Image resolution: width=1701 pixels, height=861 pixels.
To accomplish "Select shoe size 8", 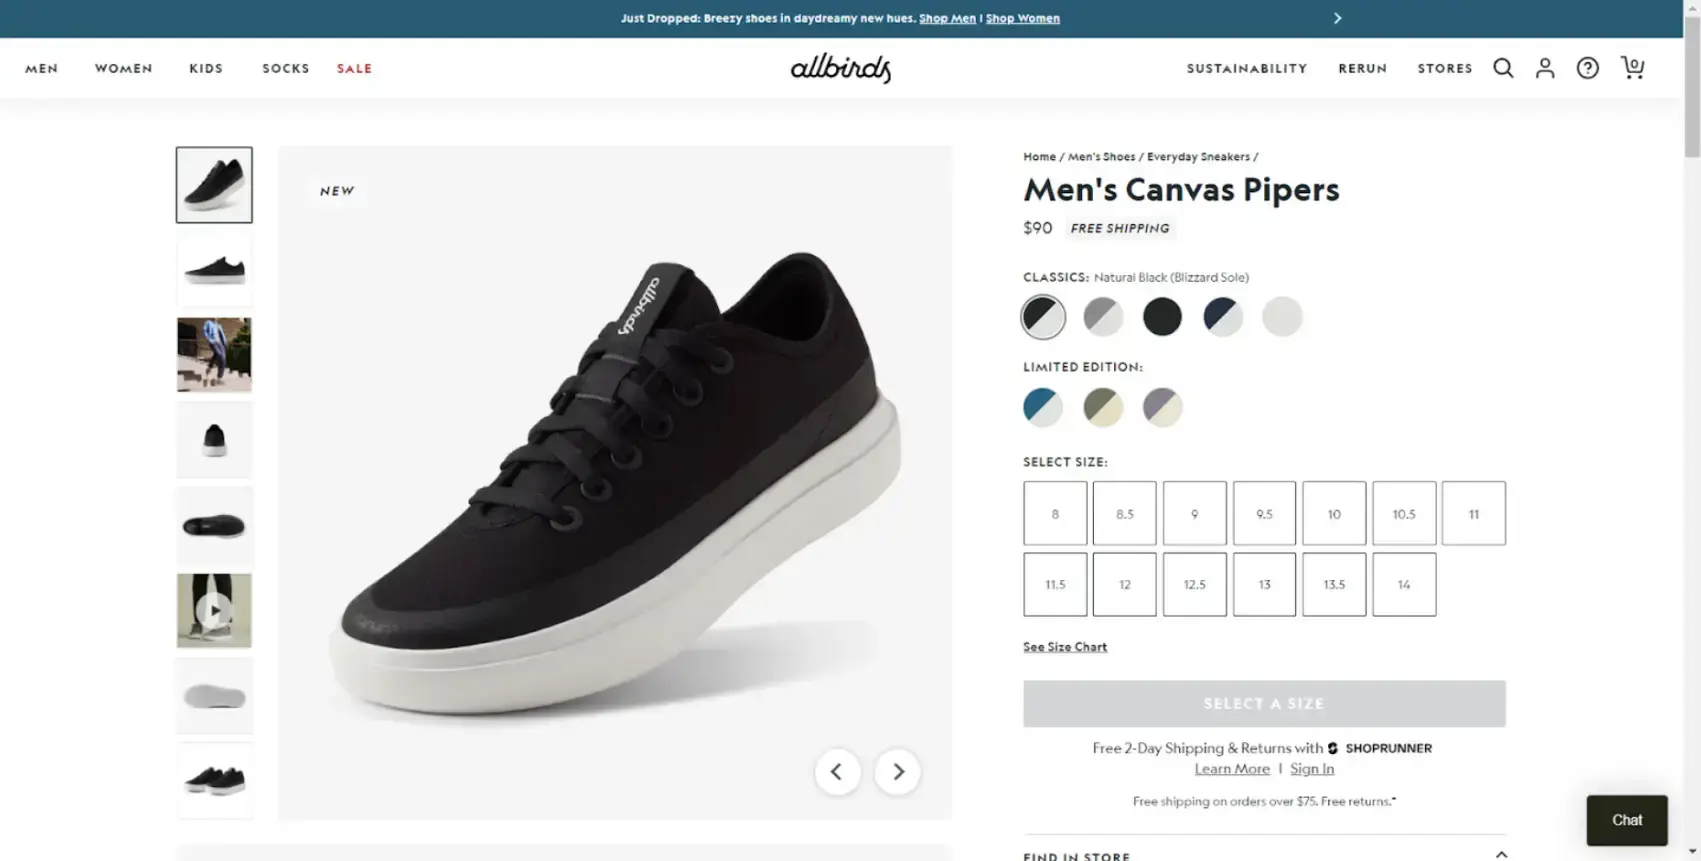I will click(1054, 513).
